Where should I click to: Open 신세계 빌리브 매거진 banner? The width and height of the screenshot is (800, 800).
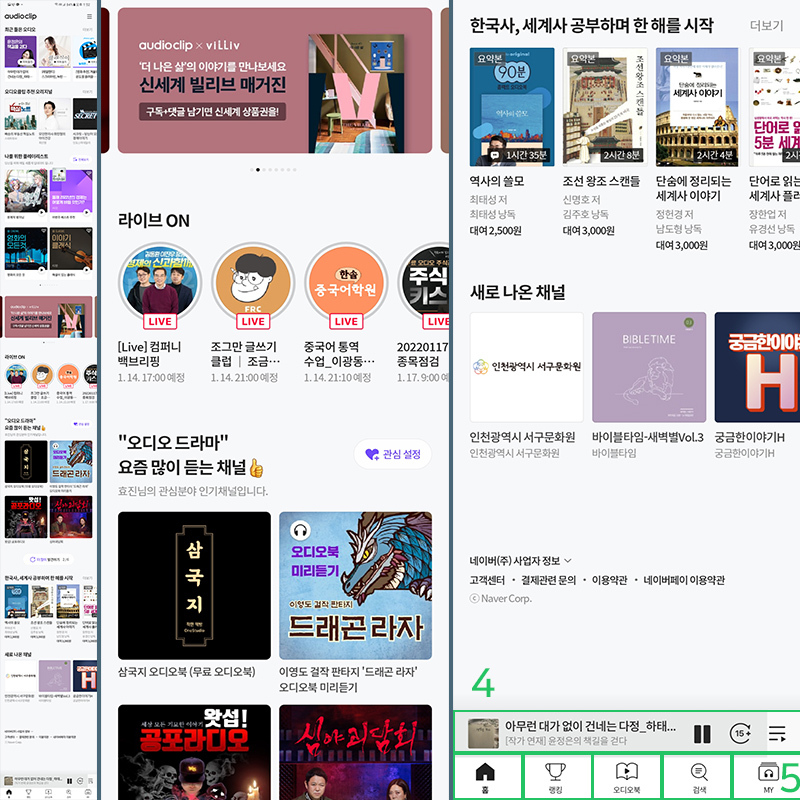275,80
